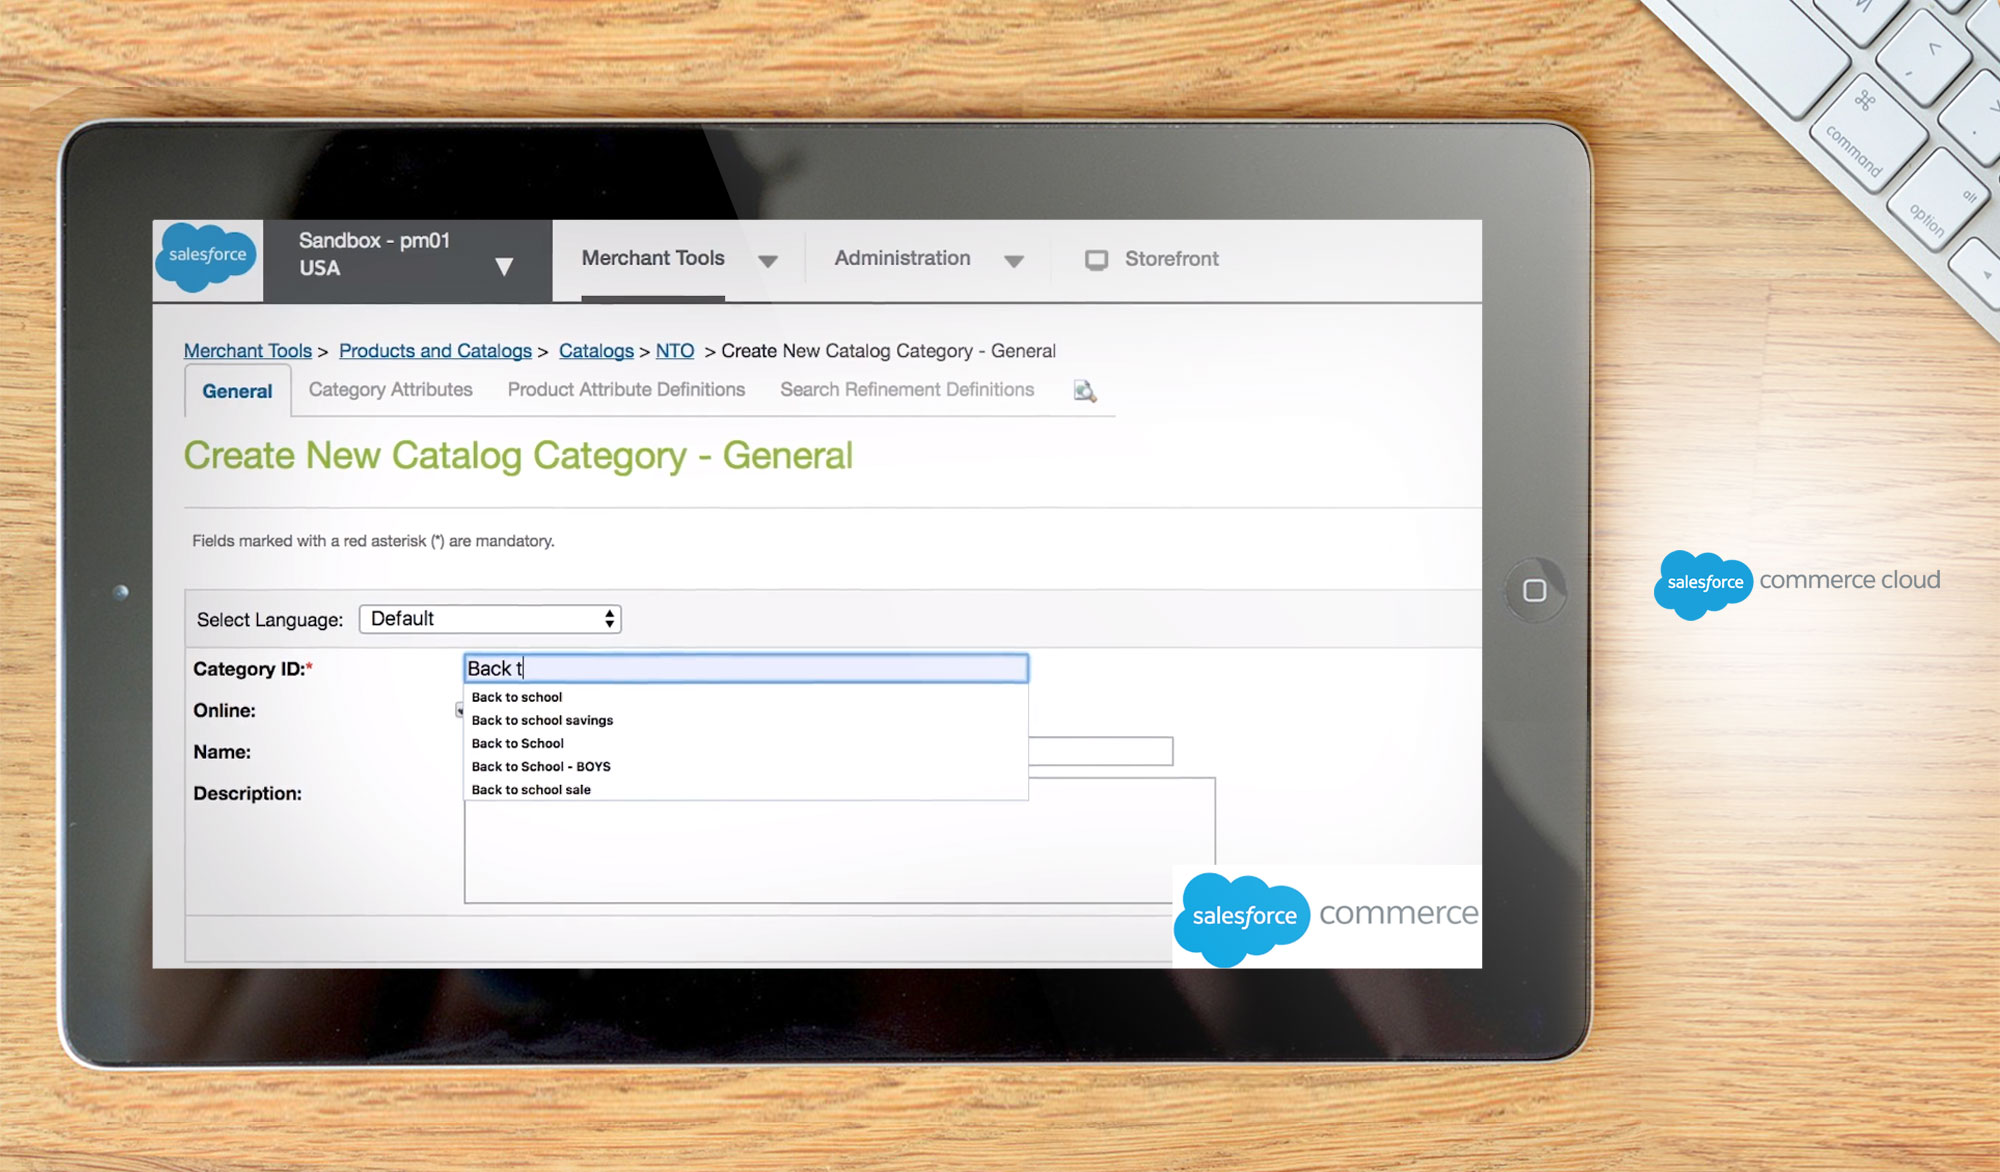
Task: Follow the Catalogs breadcrumb link
Action: pyautogui.click(x=596, y=351)
